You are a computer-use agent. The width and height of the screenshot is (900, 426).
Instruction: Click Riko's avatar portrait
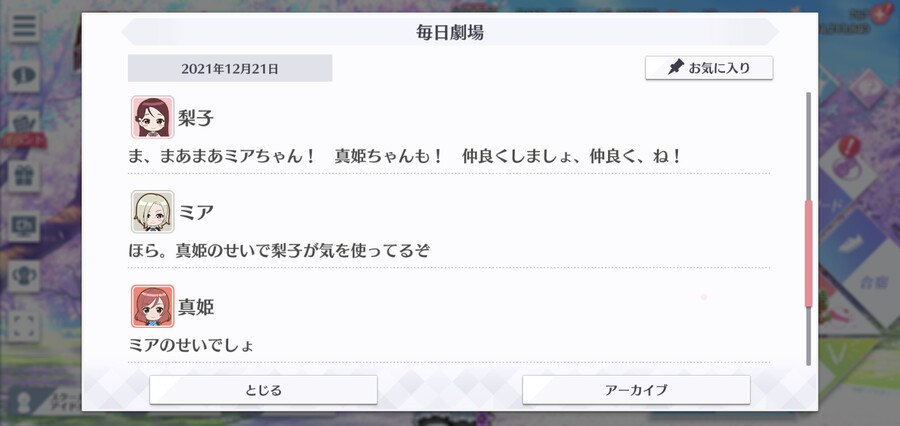point(152,117)
